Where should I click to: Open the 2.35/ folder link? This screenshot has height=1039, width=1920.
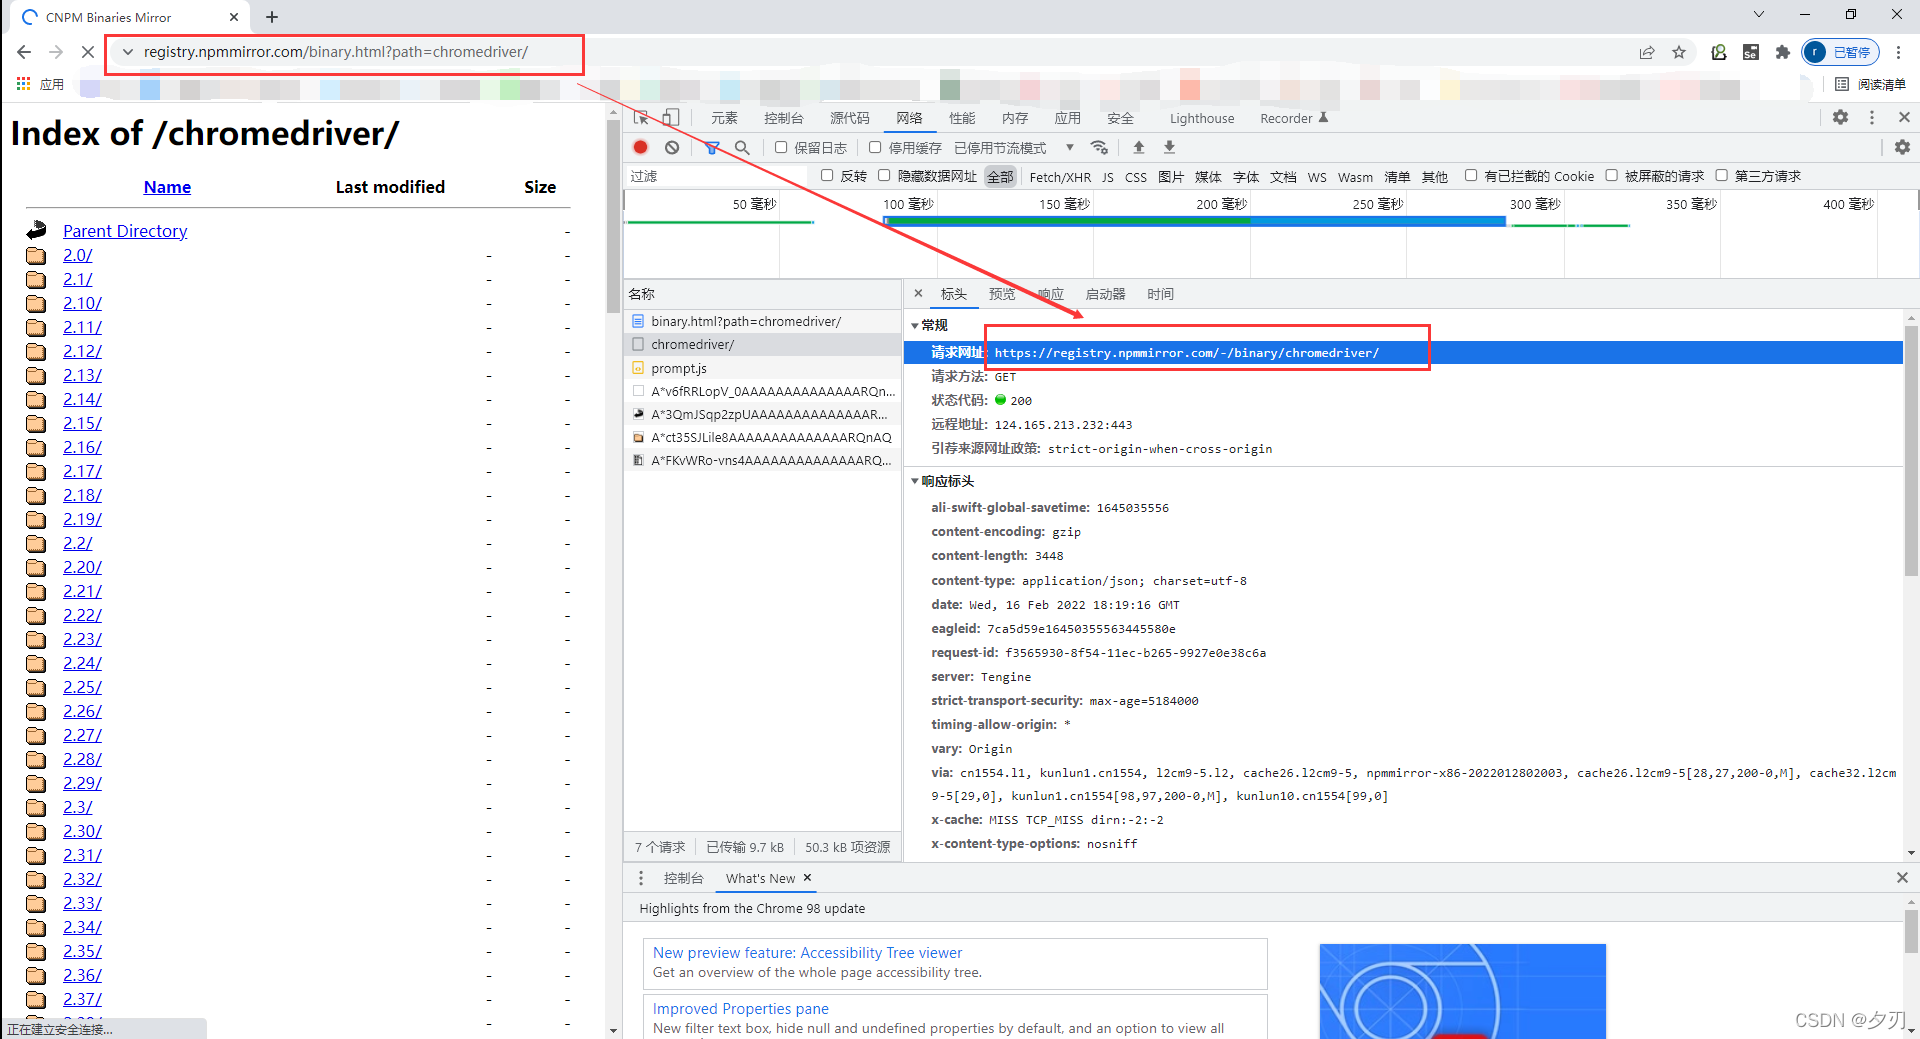pos(82,951)
